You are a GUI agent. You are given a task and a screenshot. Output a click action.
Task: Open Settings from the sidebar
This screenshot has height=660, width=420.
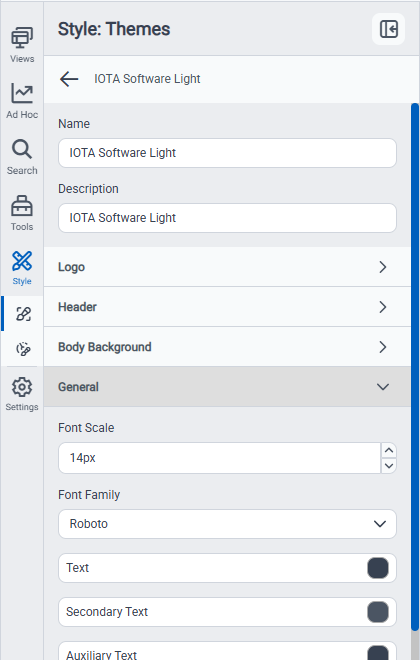pyautogui.click(x=22, y=394)
